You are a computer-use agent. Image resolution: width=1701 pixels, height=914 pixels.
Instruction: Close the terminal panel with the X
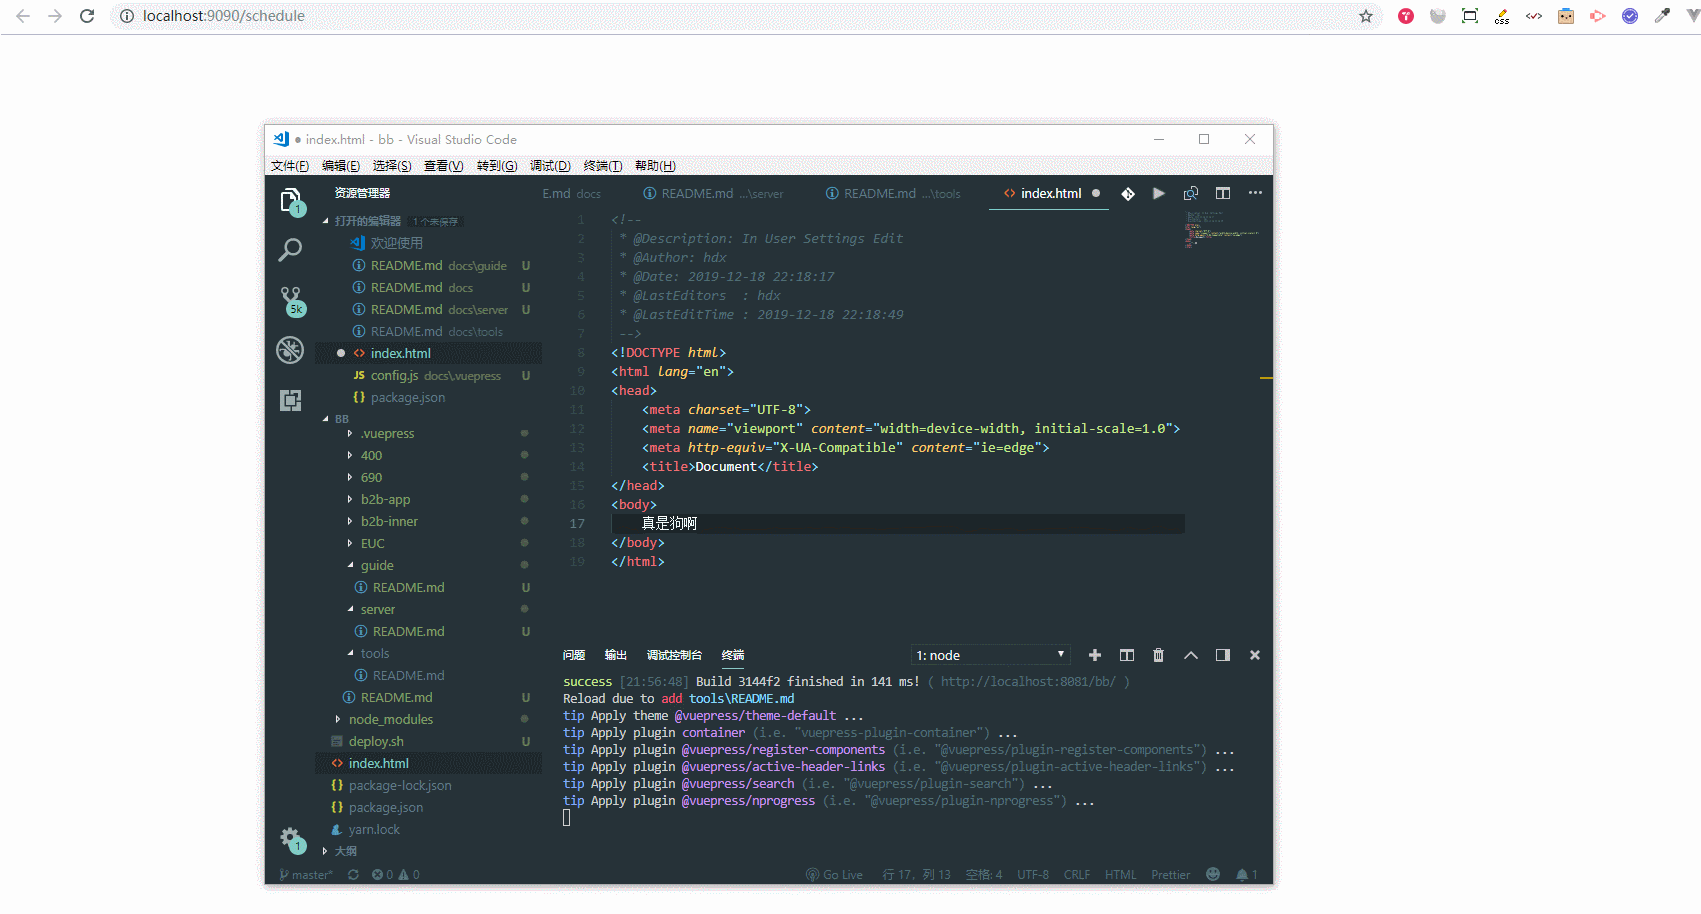[1255, 655]
